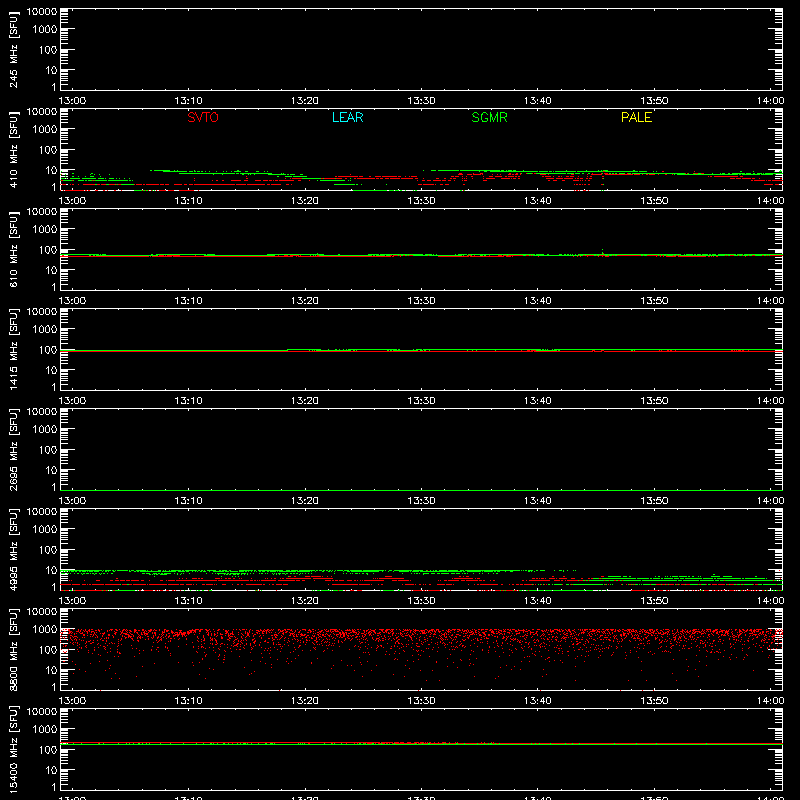This screenshot has width=800, height=800.
Task: Click 14:00 tick under the 245 MHz panel
Action: coord(770,101)
